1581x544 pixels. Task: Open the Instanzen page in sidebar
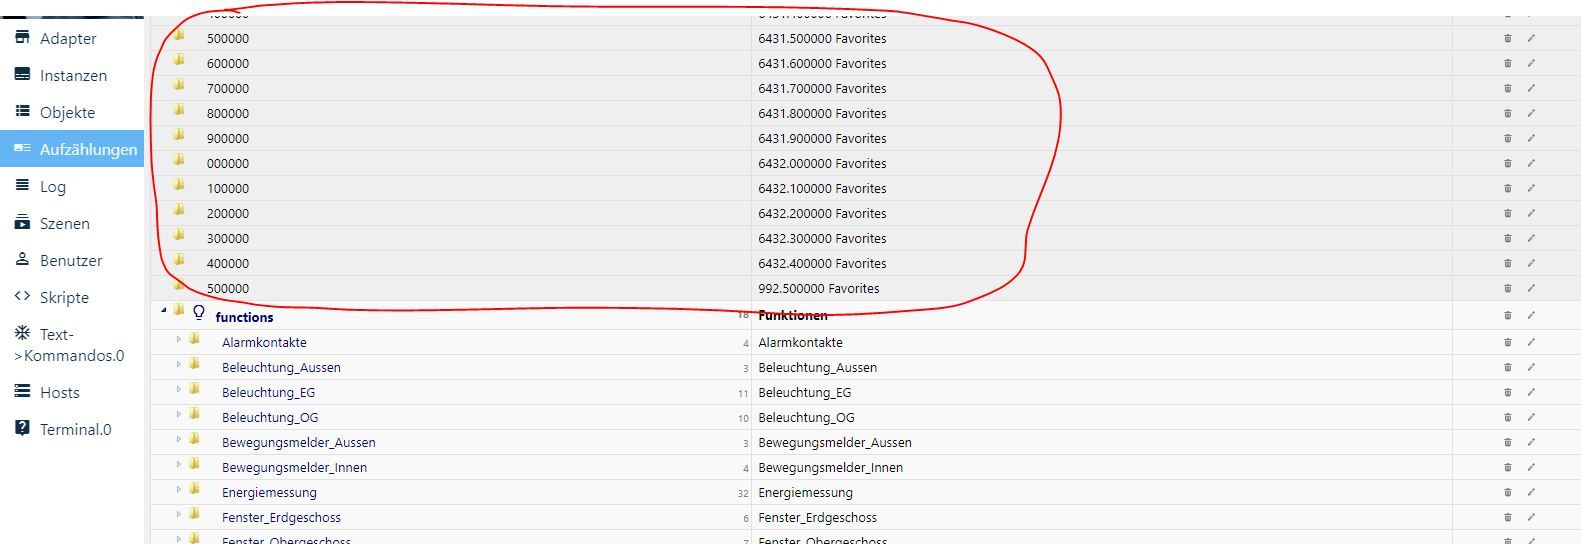coord(73,75)
